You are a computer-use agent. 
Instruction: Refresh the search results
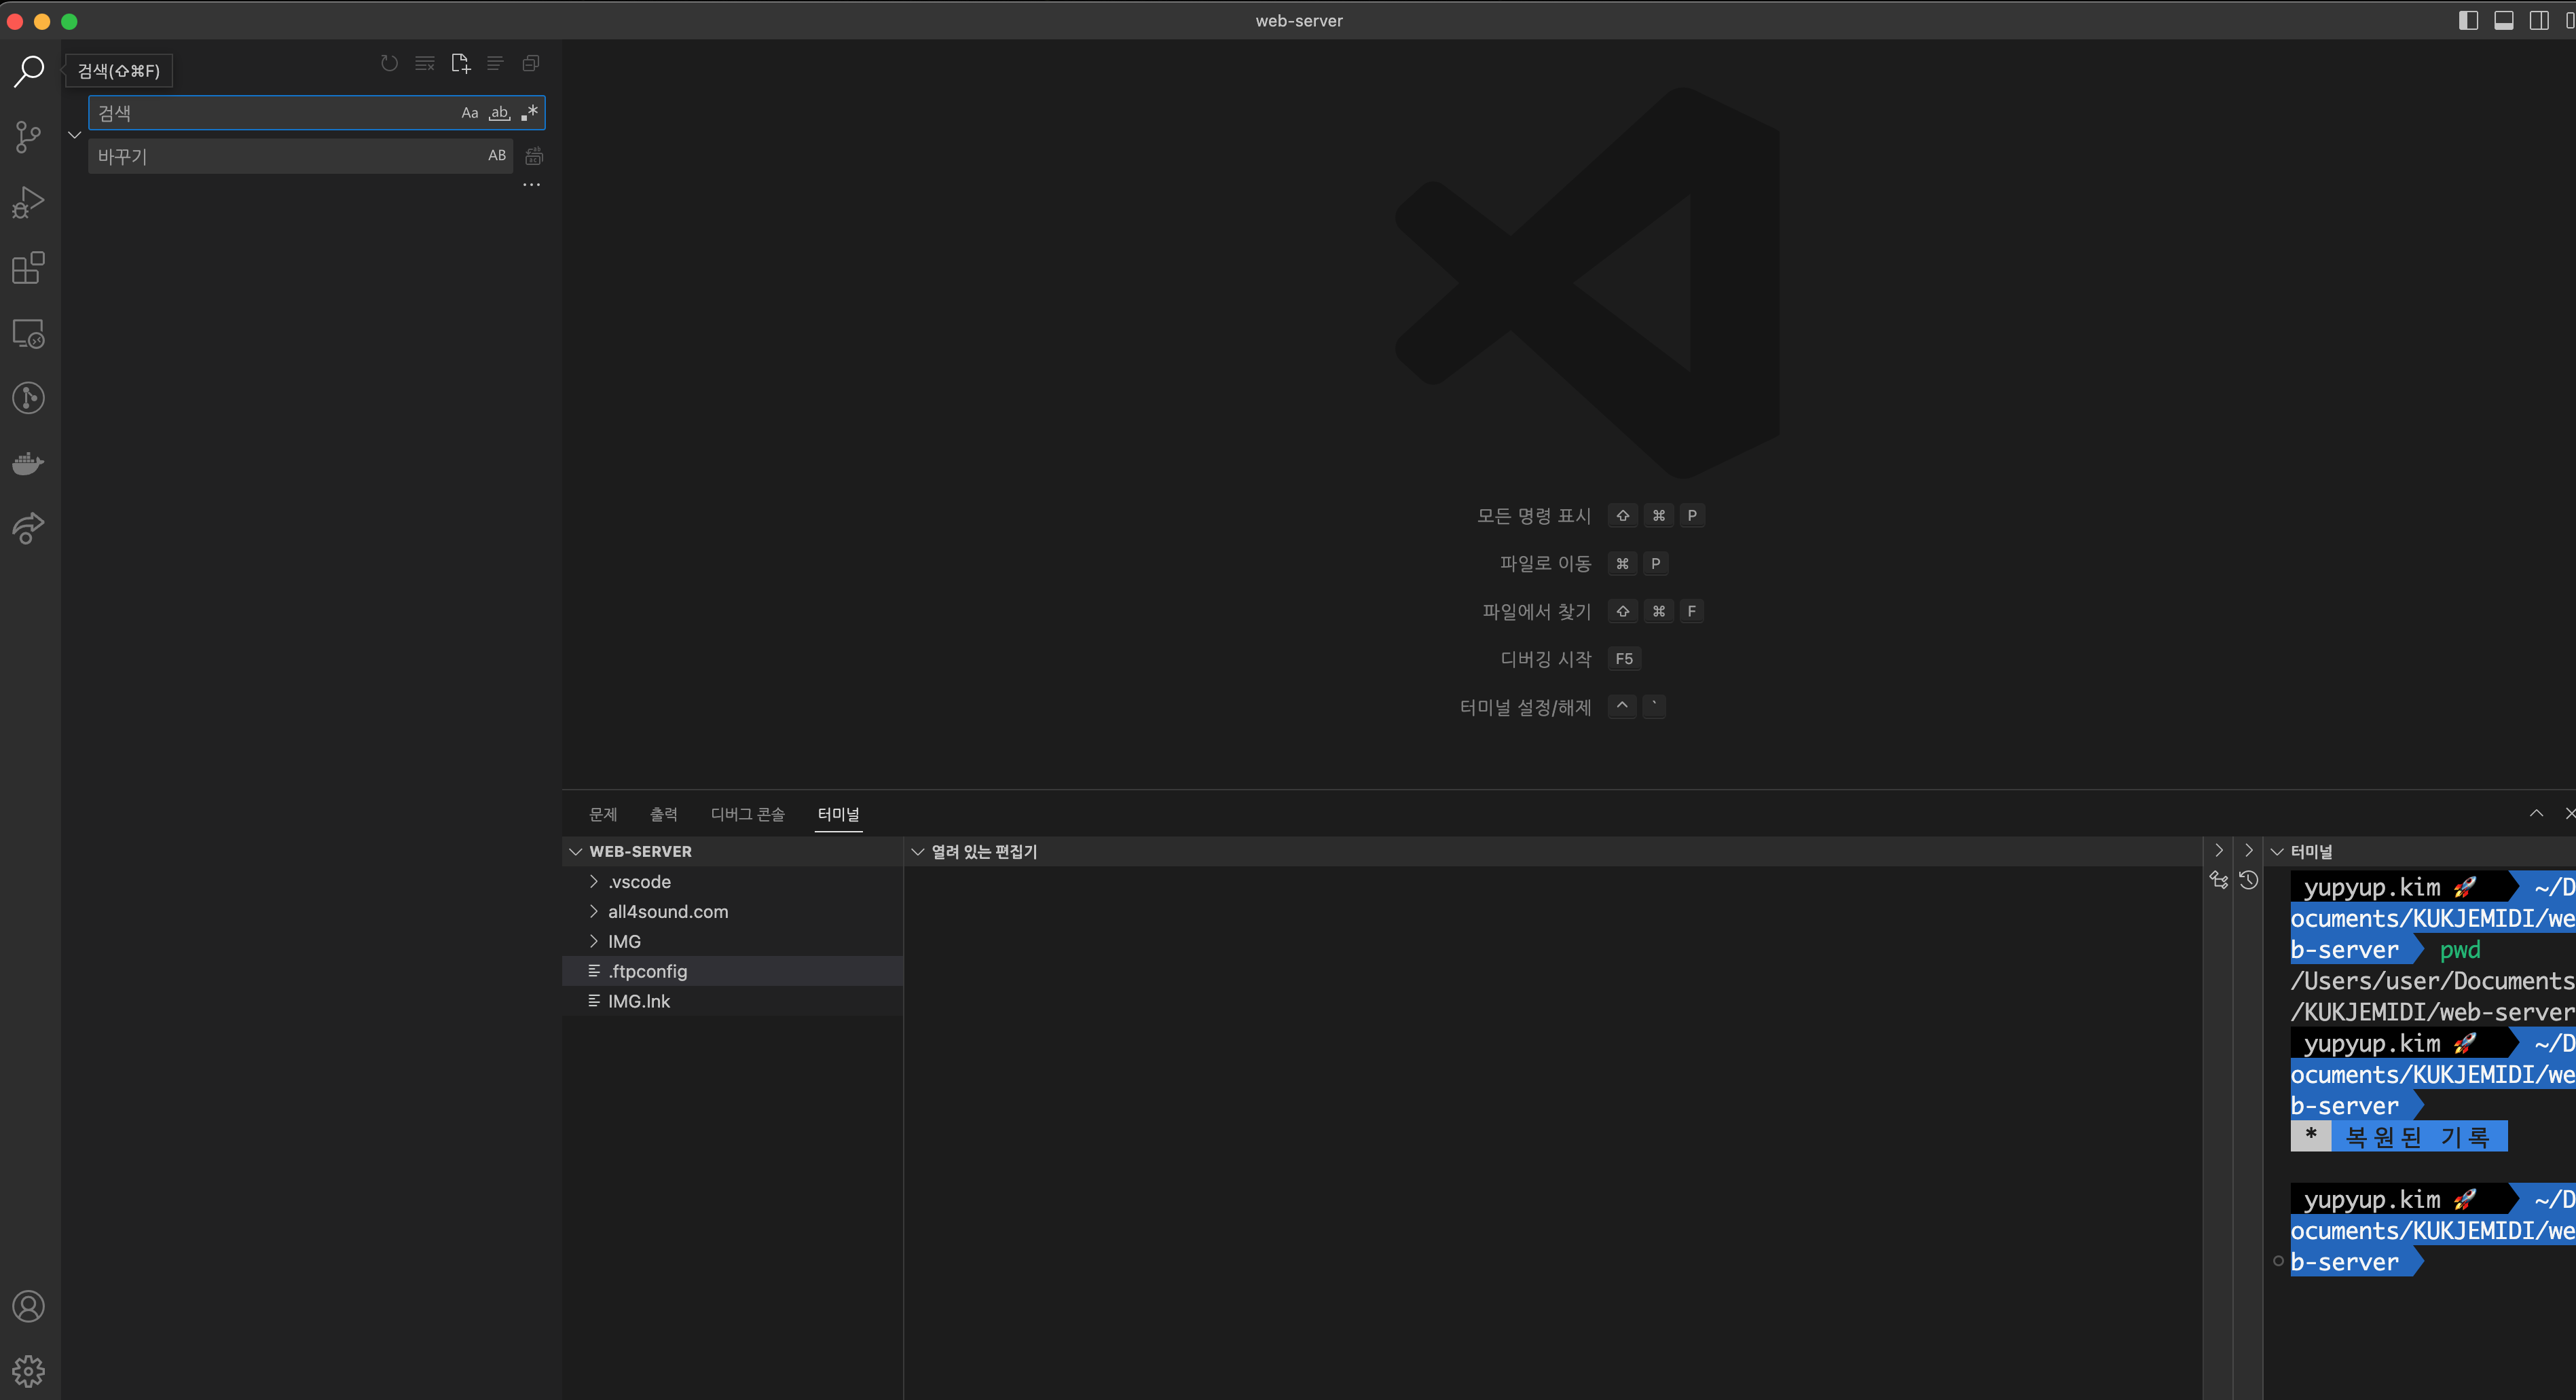click(x=389, y=62)
